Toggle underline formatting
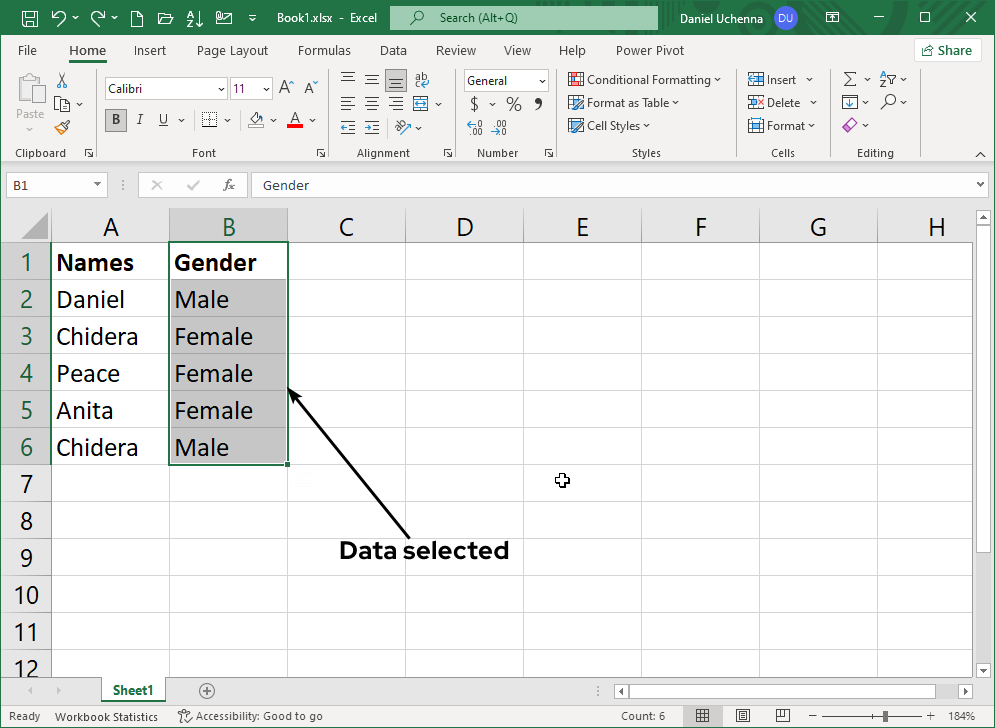 pos(163,119)
